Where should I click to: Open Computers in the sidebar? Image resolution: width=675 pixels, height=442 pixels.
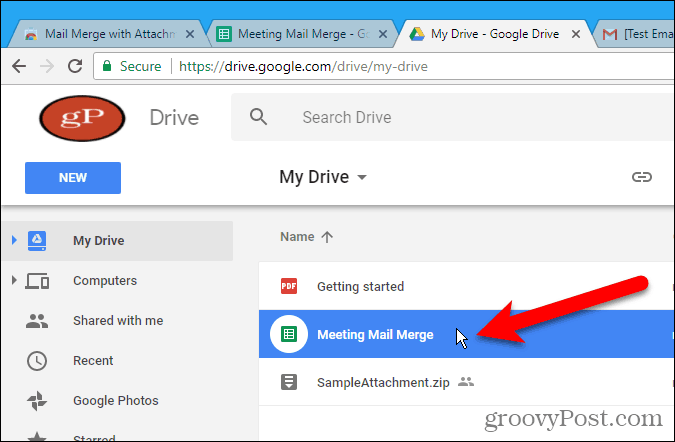(x=117, y=281)
